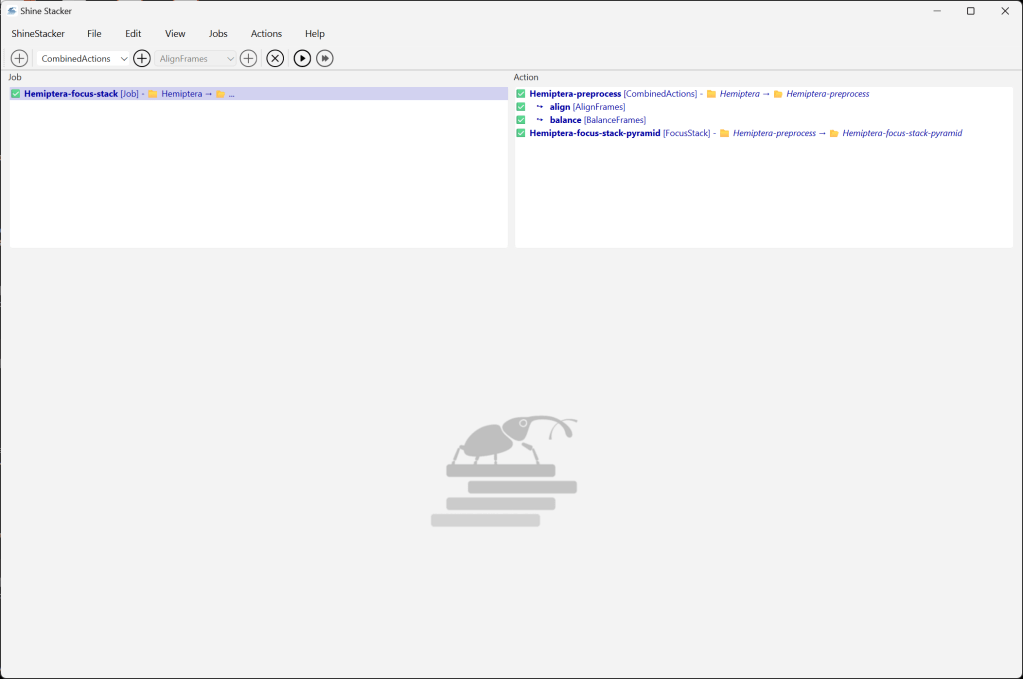
Task: Open the Actions menu
Action: pyautogui.click(x=266, y=34)
